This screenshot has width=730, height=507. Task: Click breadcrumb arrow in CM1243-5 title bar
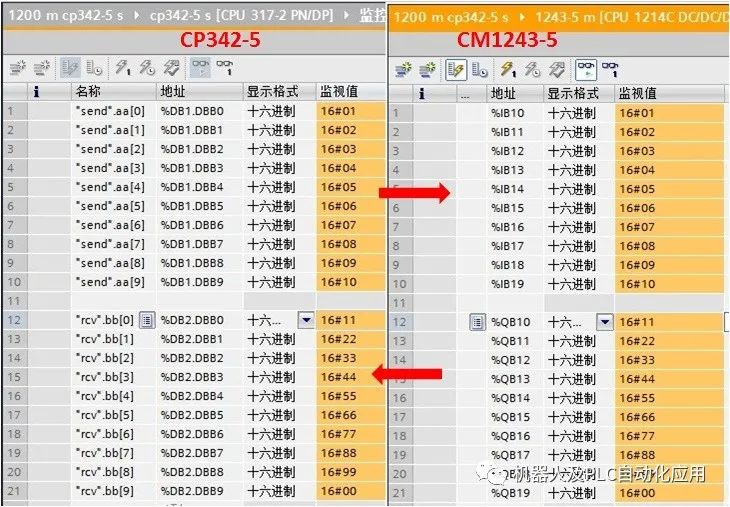tap(522, 18)
